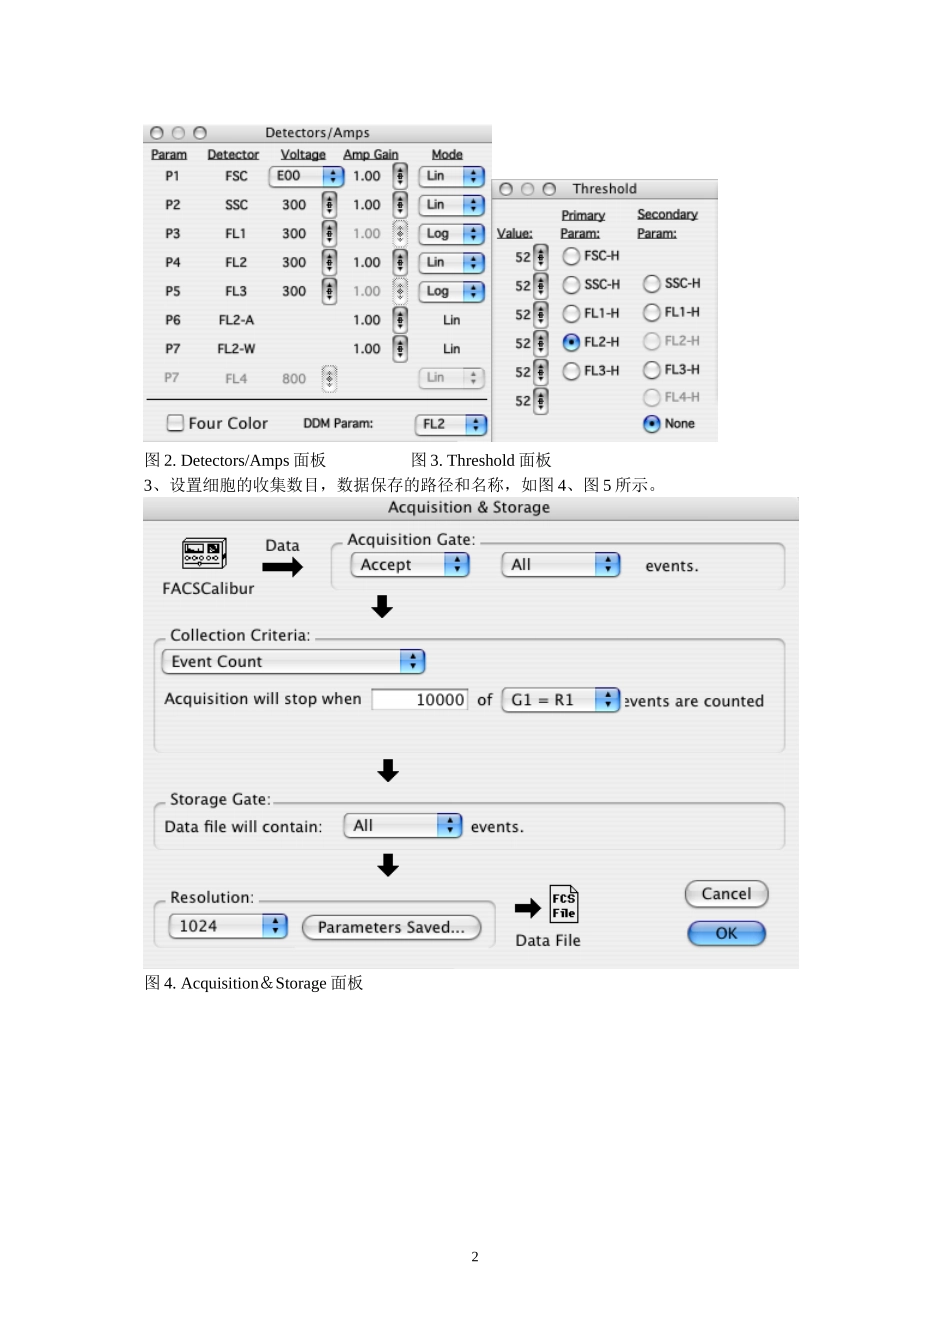The image size is (950, 1344).
Task: Click the FL1 voltage stepper
Action: [x=329, y=234]
